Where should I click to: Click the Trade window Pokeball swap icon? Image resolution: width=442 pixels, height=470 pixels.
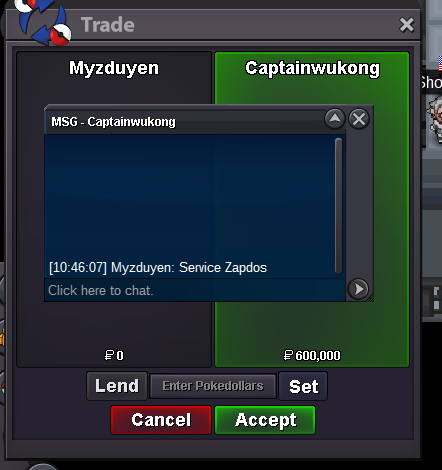tap(43, 21)
